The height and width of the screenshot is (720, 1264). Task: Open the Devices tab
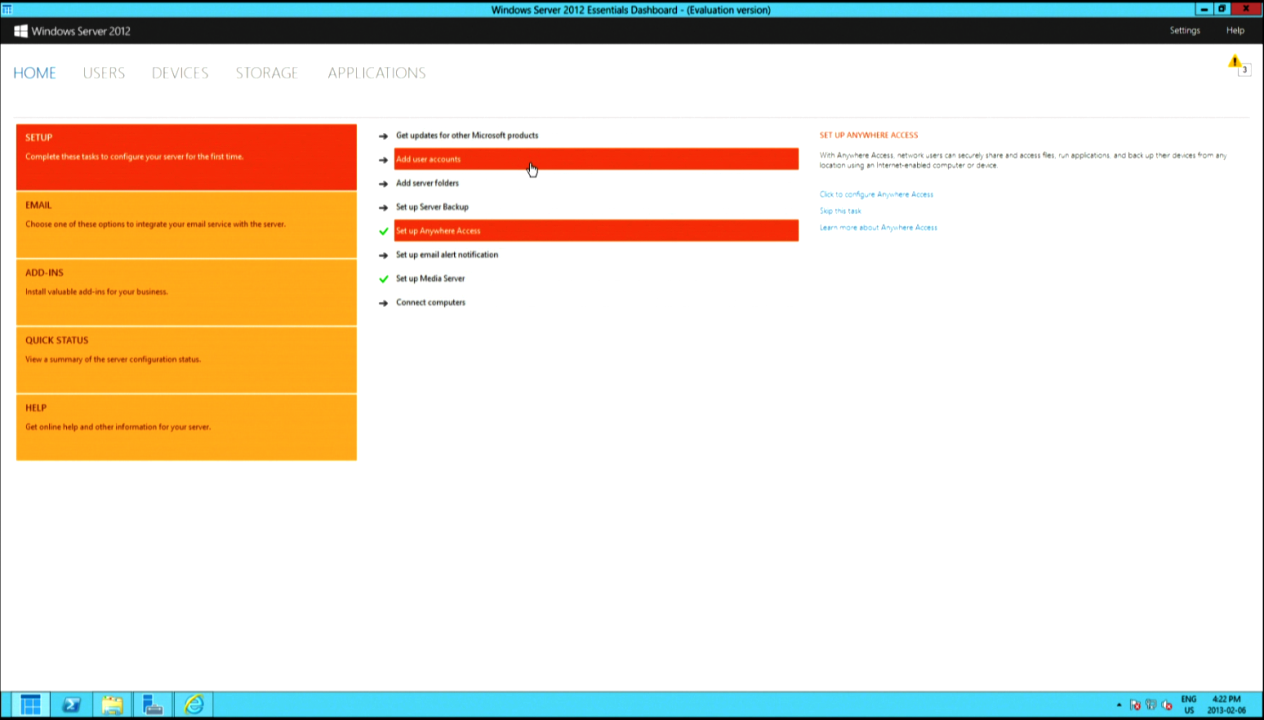(x=180, y=73)
